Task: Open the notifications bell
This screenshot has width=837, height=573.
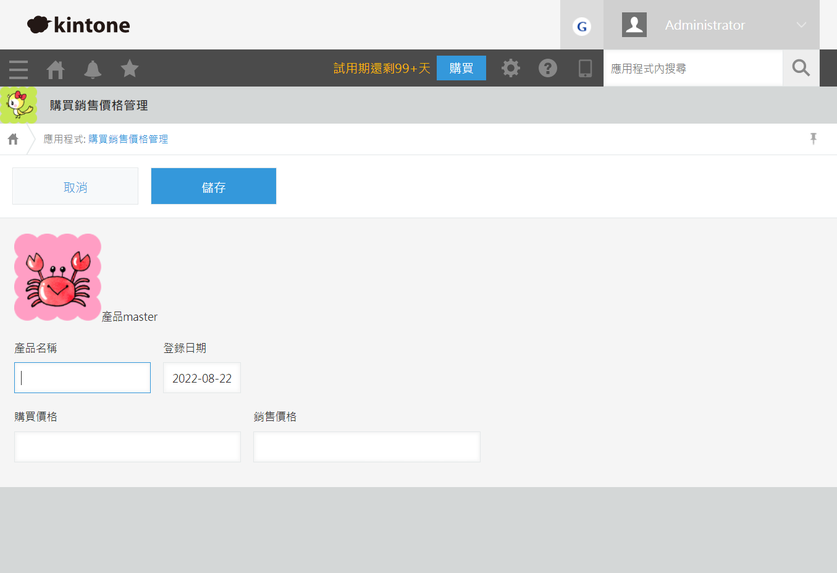Action: (93, 69)
